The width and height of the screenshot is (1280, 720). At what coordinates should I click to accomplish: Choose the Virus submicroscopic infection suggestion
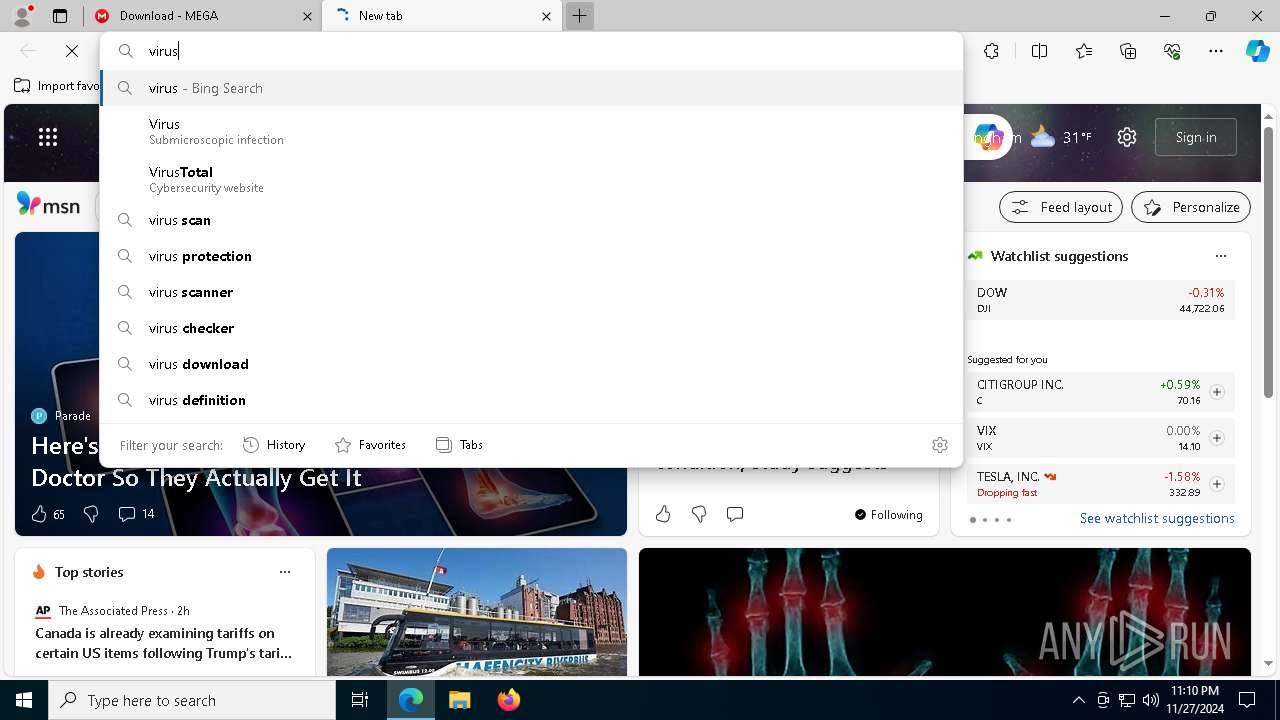coord(531,131)
